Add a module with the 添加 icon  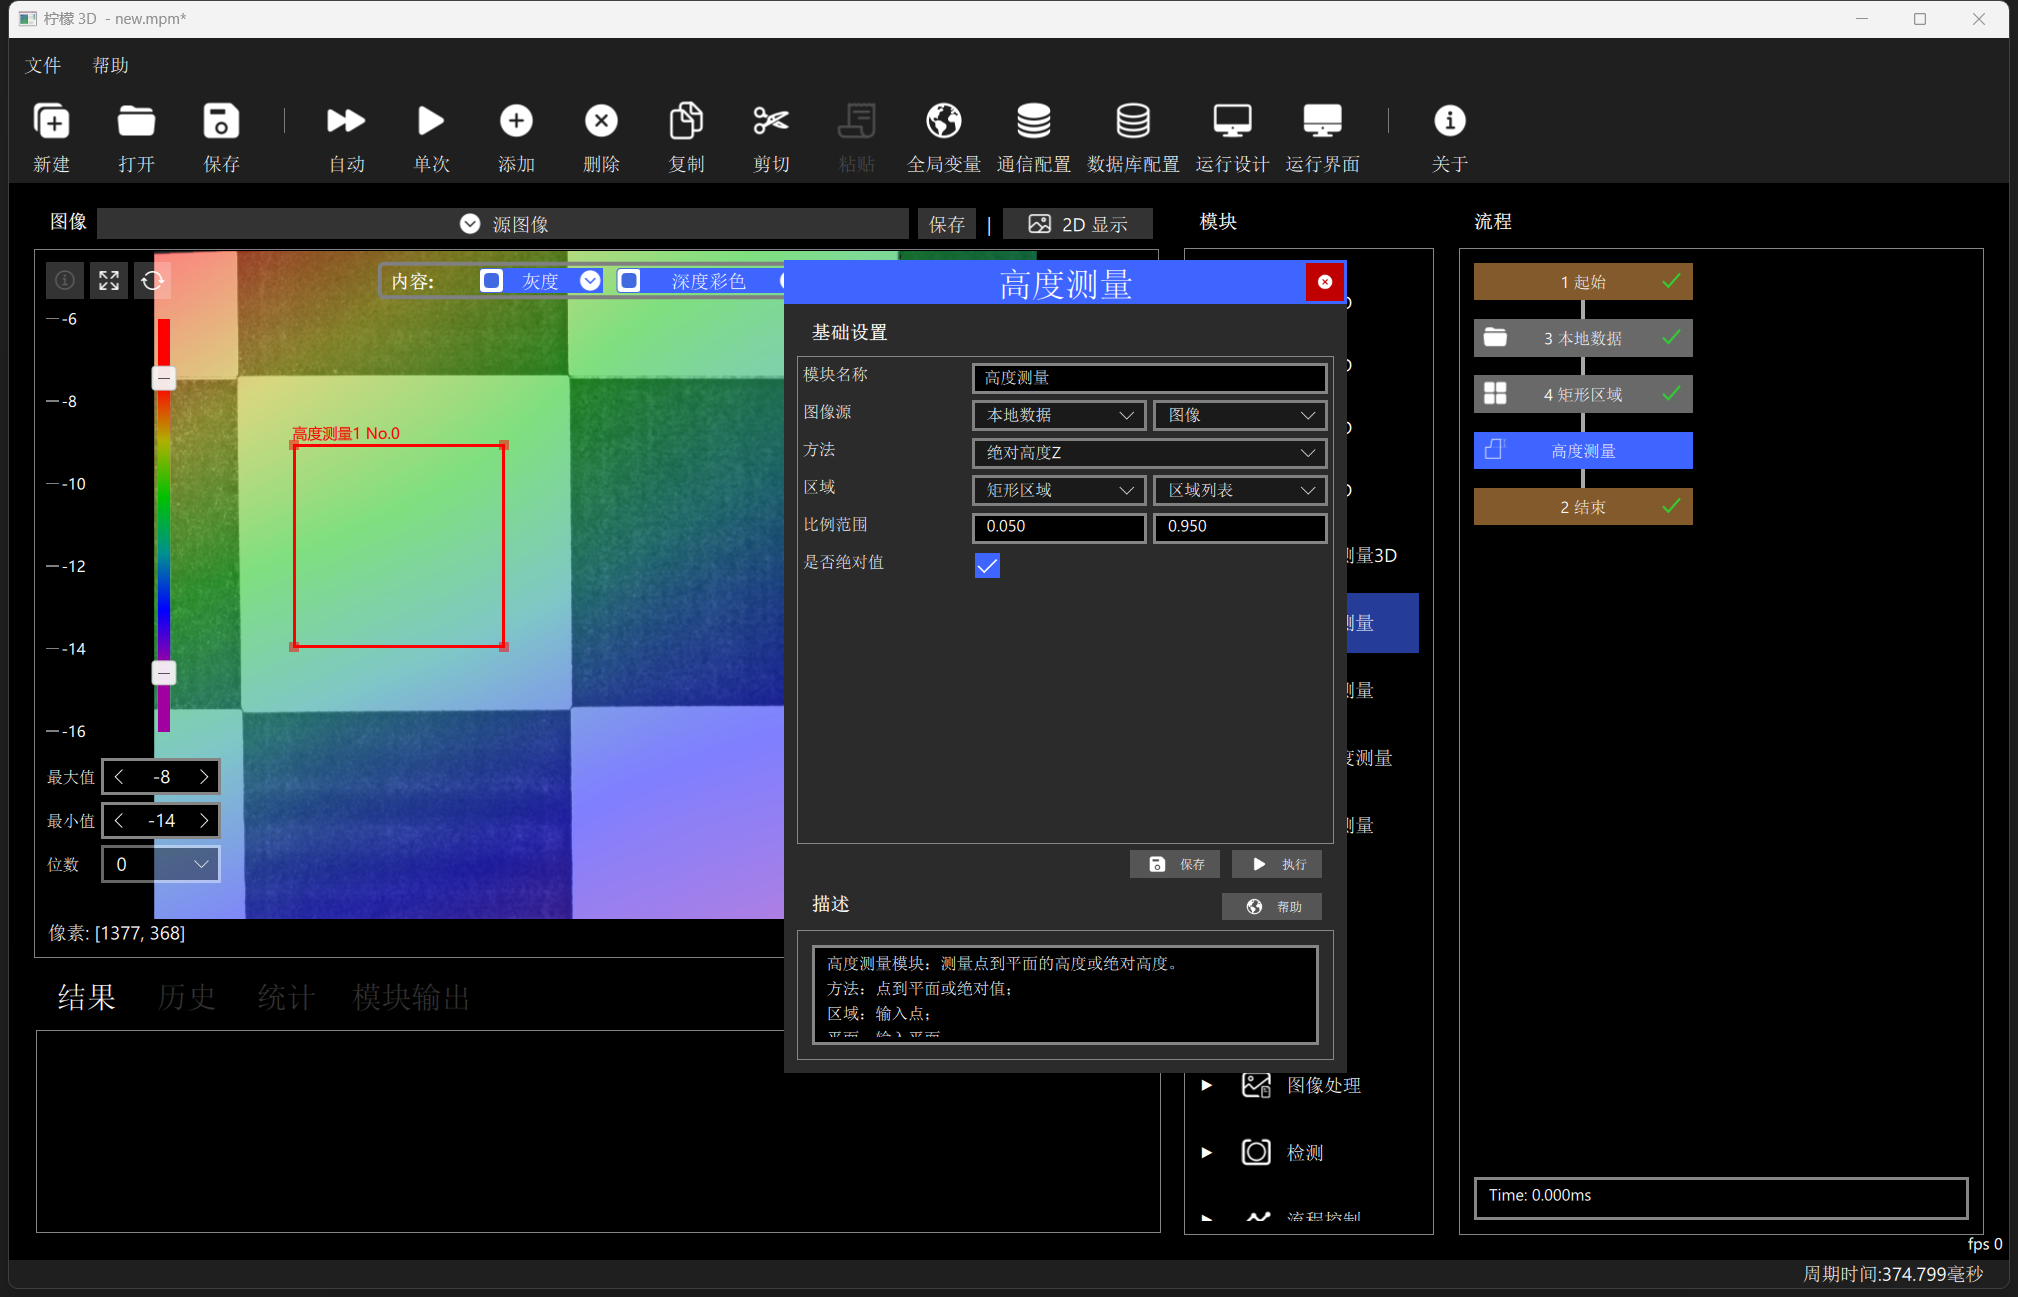[x=516, y=122]
